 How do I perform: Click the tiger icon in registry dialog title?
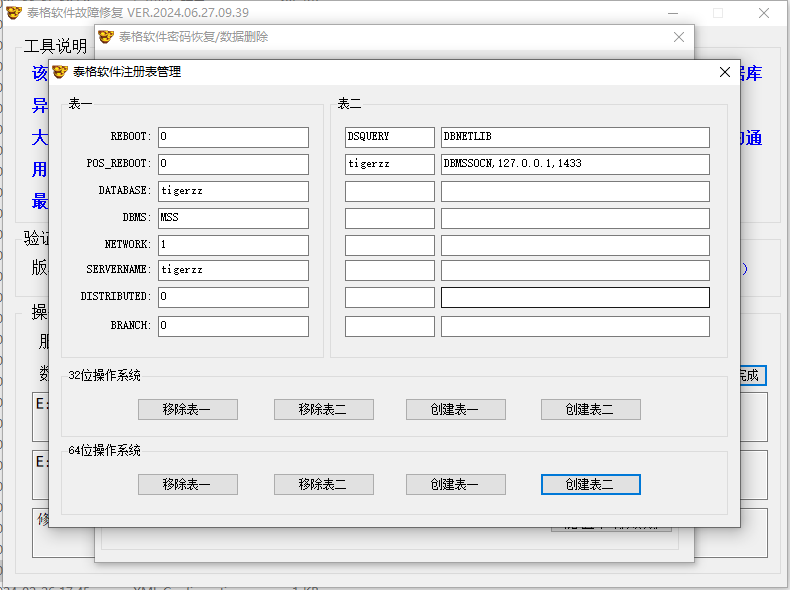pyautogui.click(x=60, y=72)
